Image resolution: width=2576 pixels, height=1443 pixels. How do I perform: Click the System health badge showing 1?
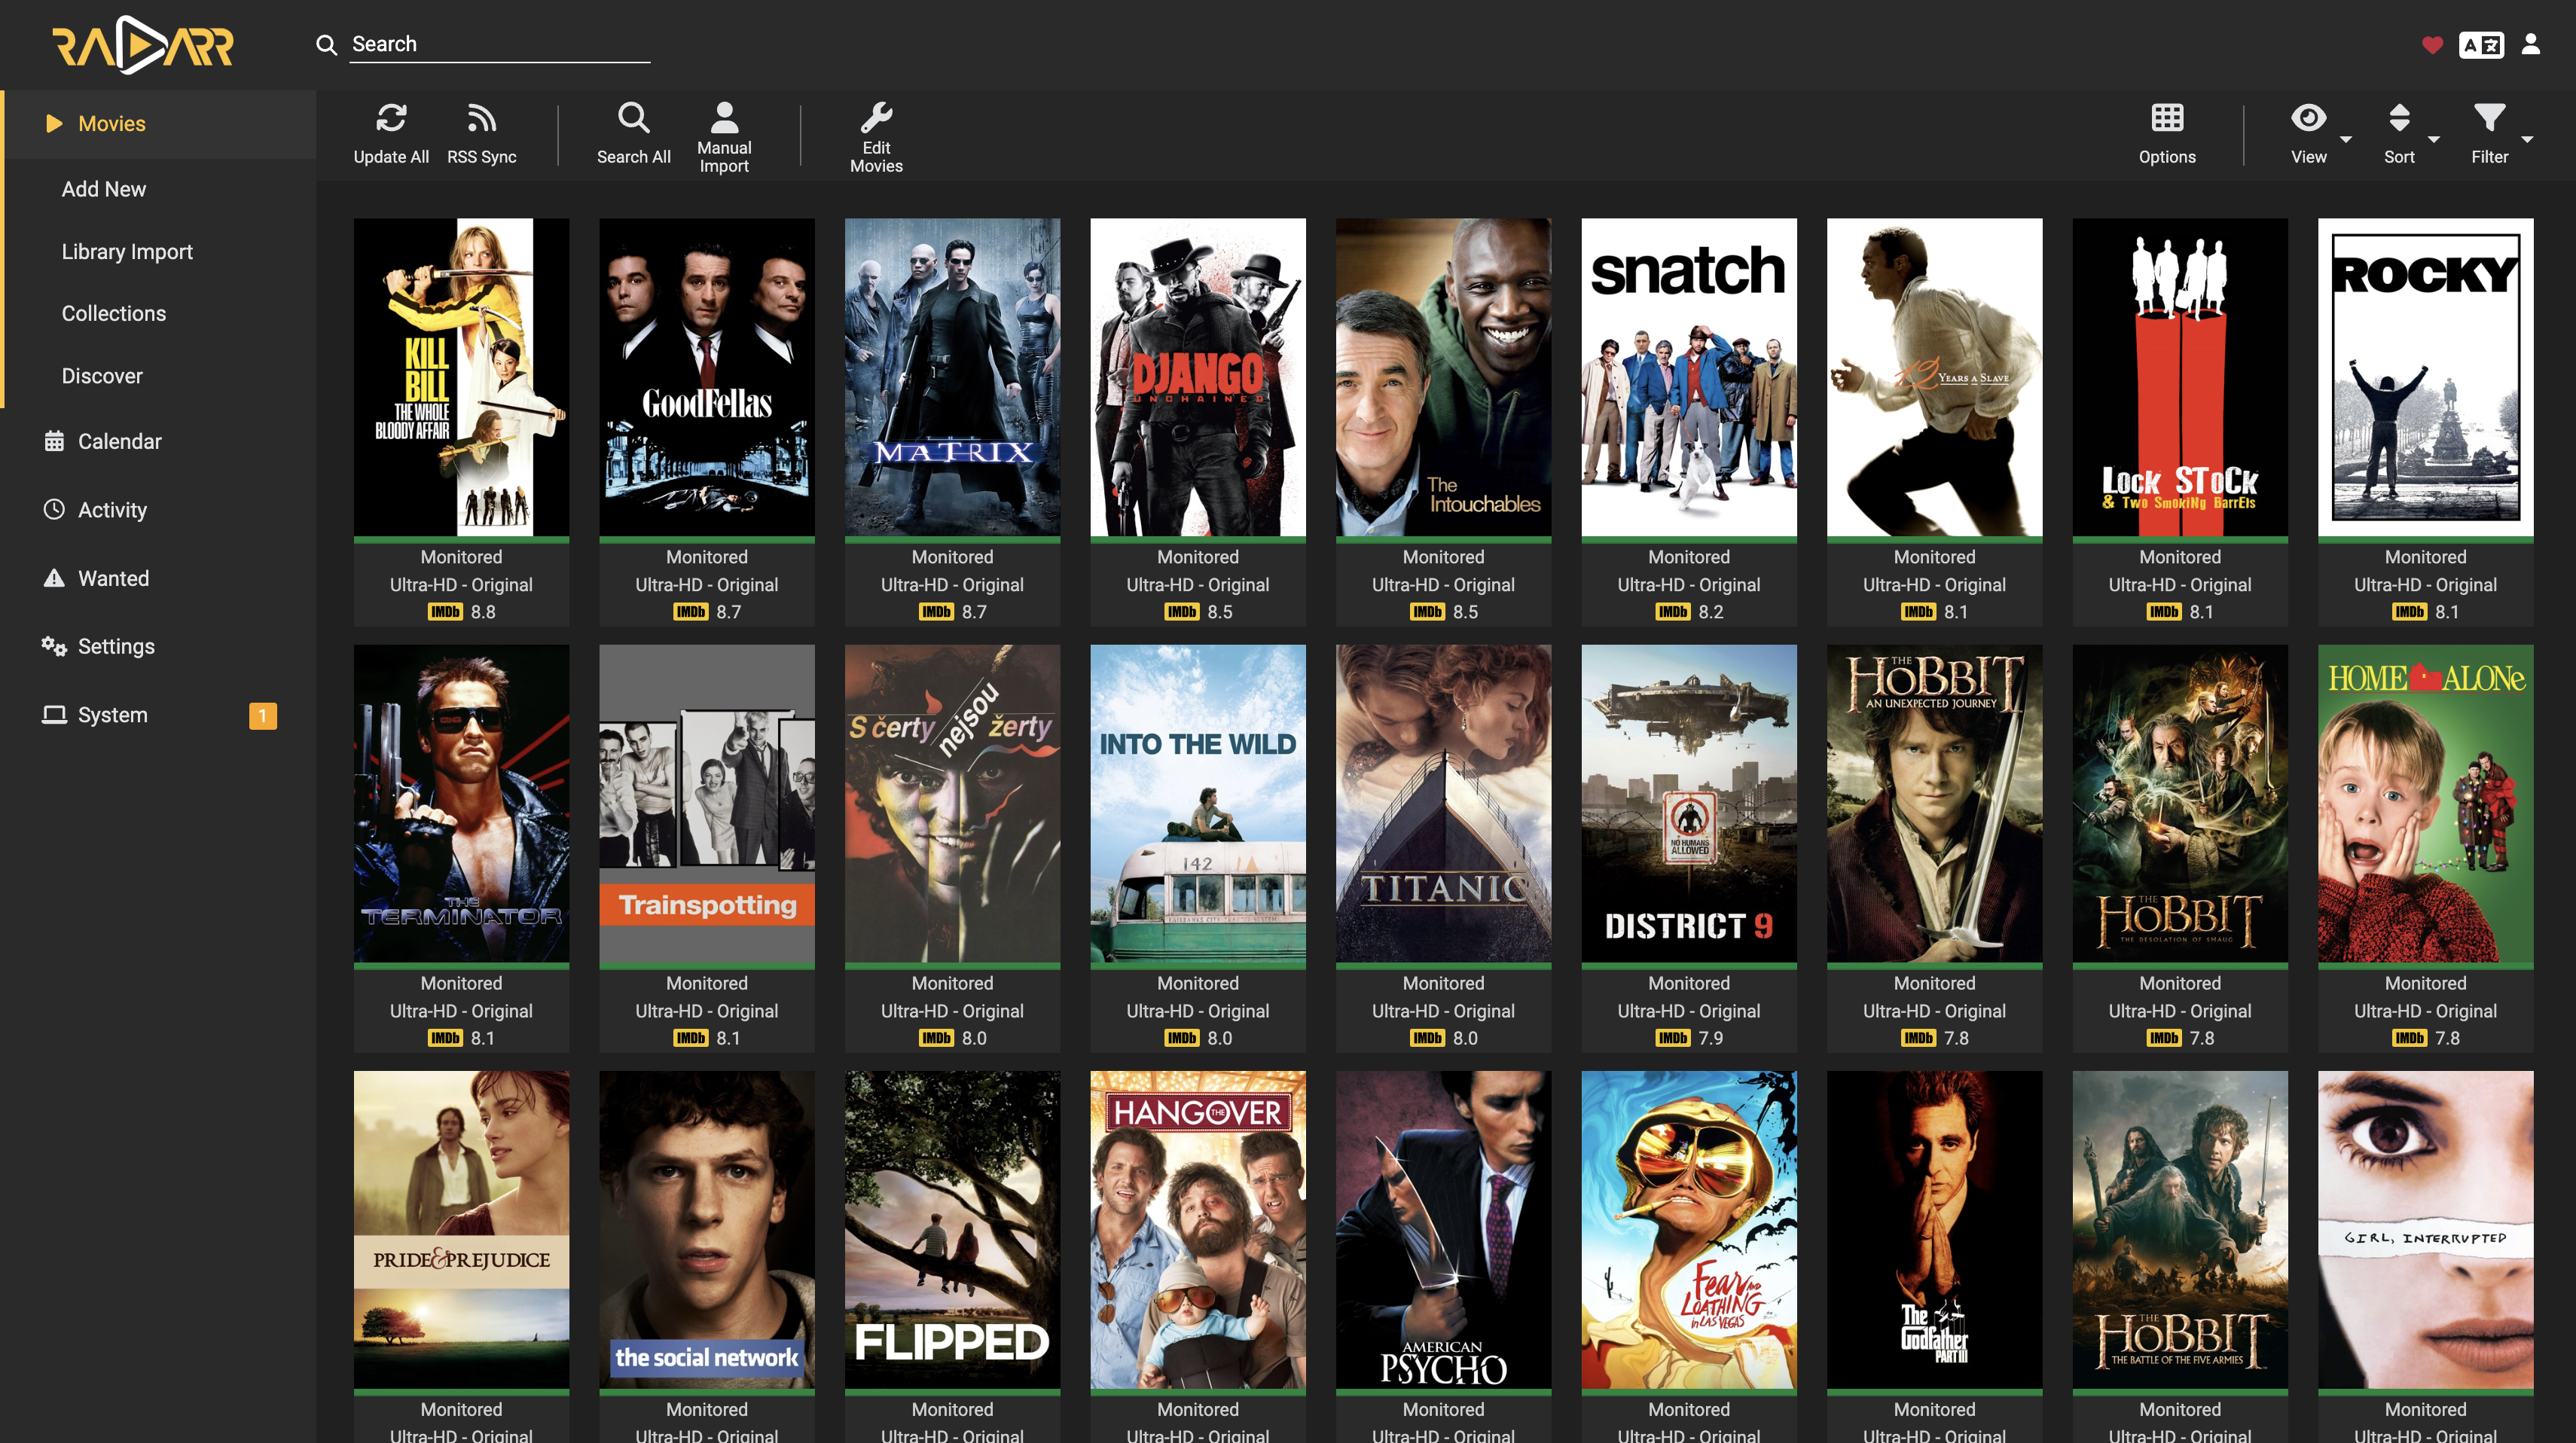coord(261,714)
